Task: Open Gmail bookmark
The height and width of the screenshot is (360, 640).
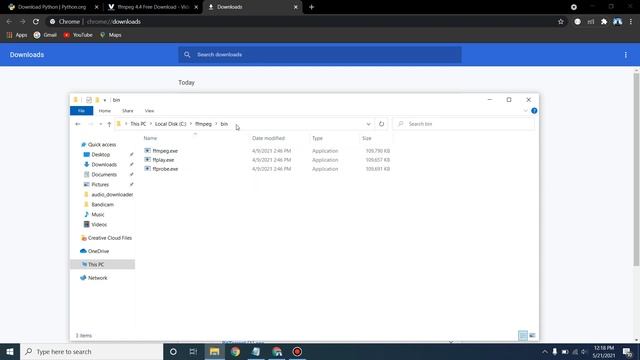Action: coord(45,35)
